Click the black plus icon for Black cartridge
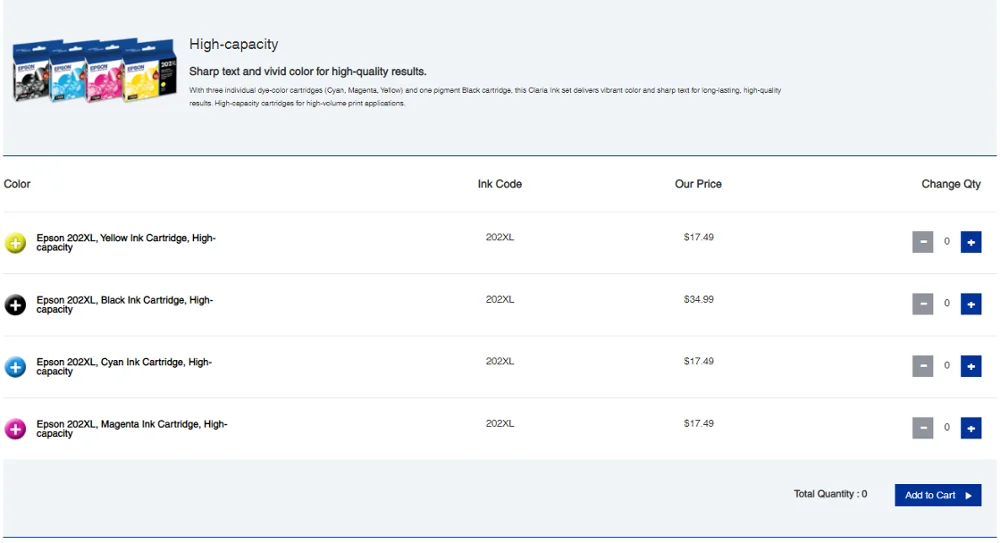Viewport: 1000px width, 543px height. click(x=15, y=305)
